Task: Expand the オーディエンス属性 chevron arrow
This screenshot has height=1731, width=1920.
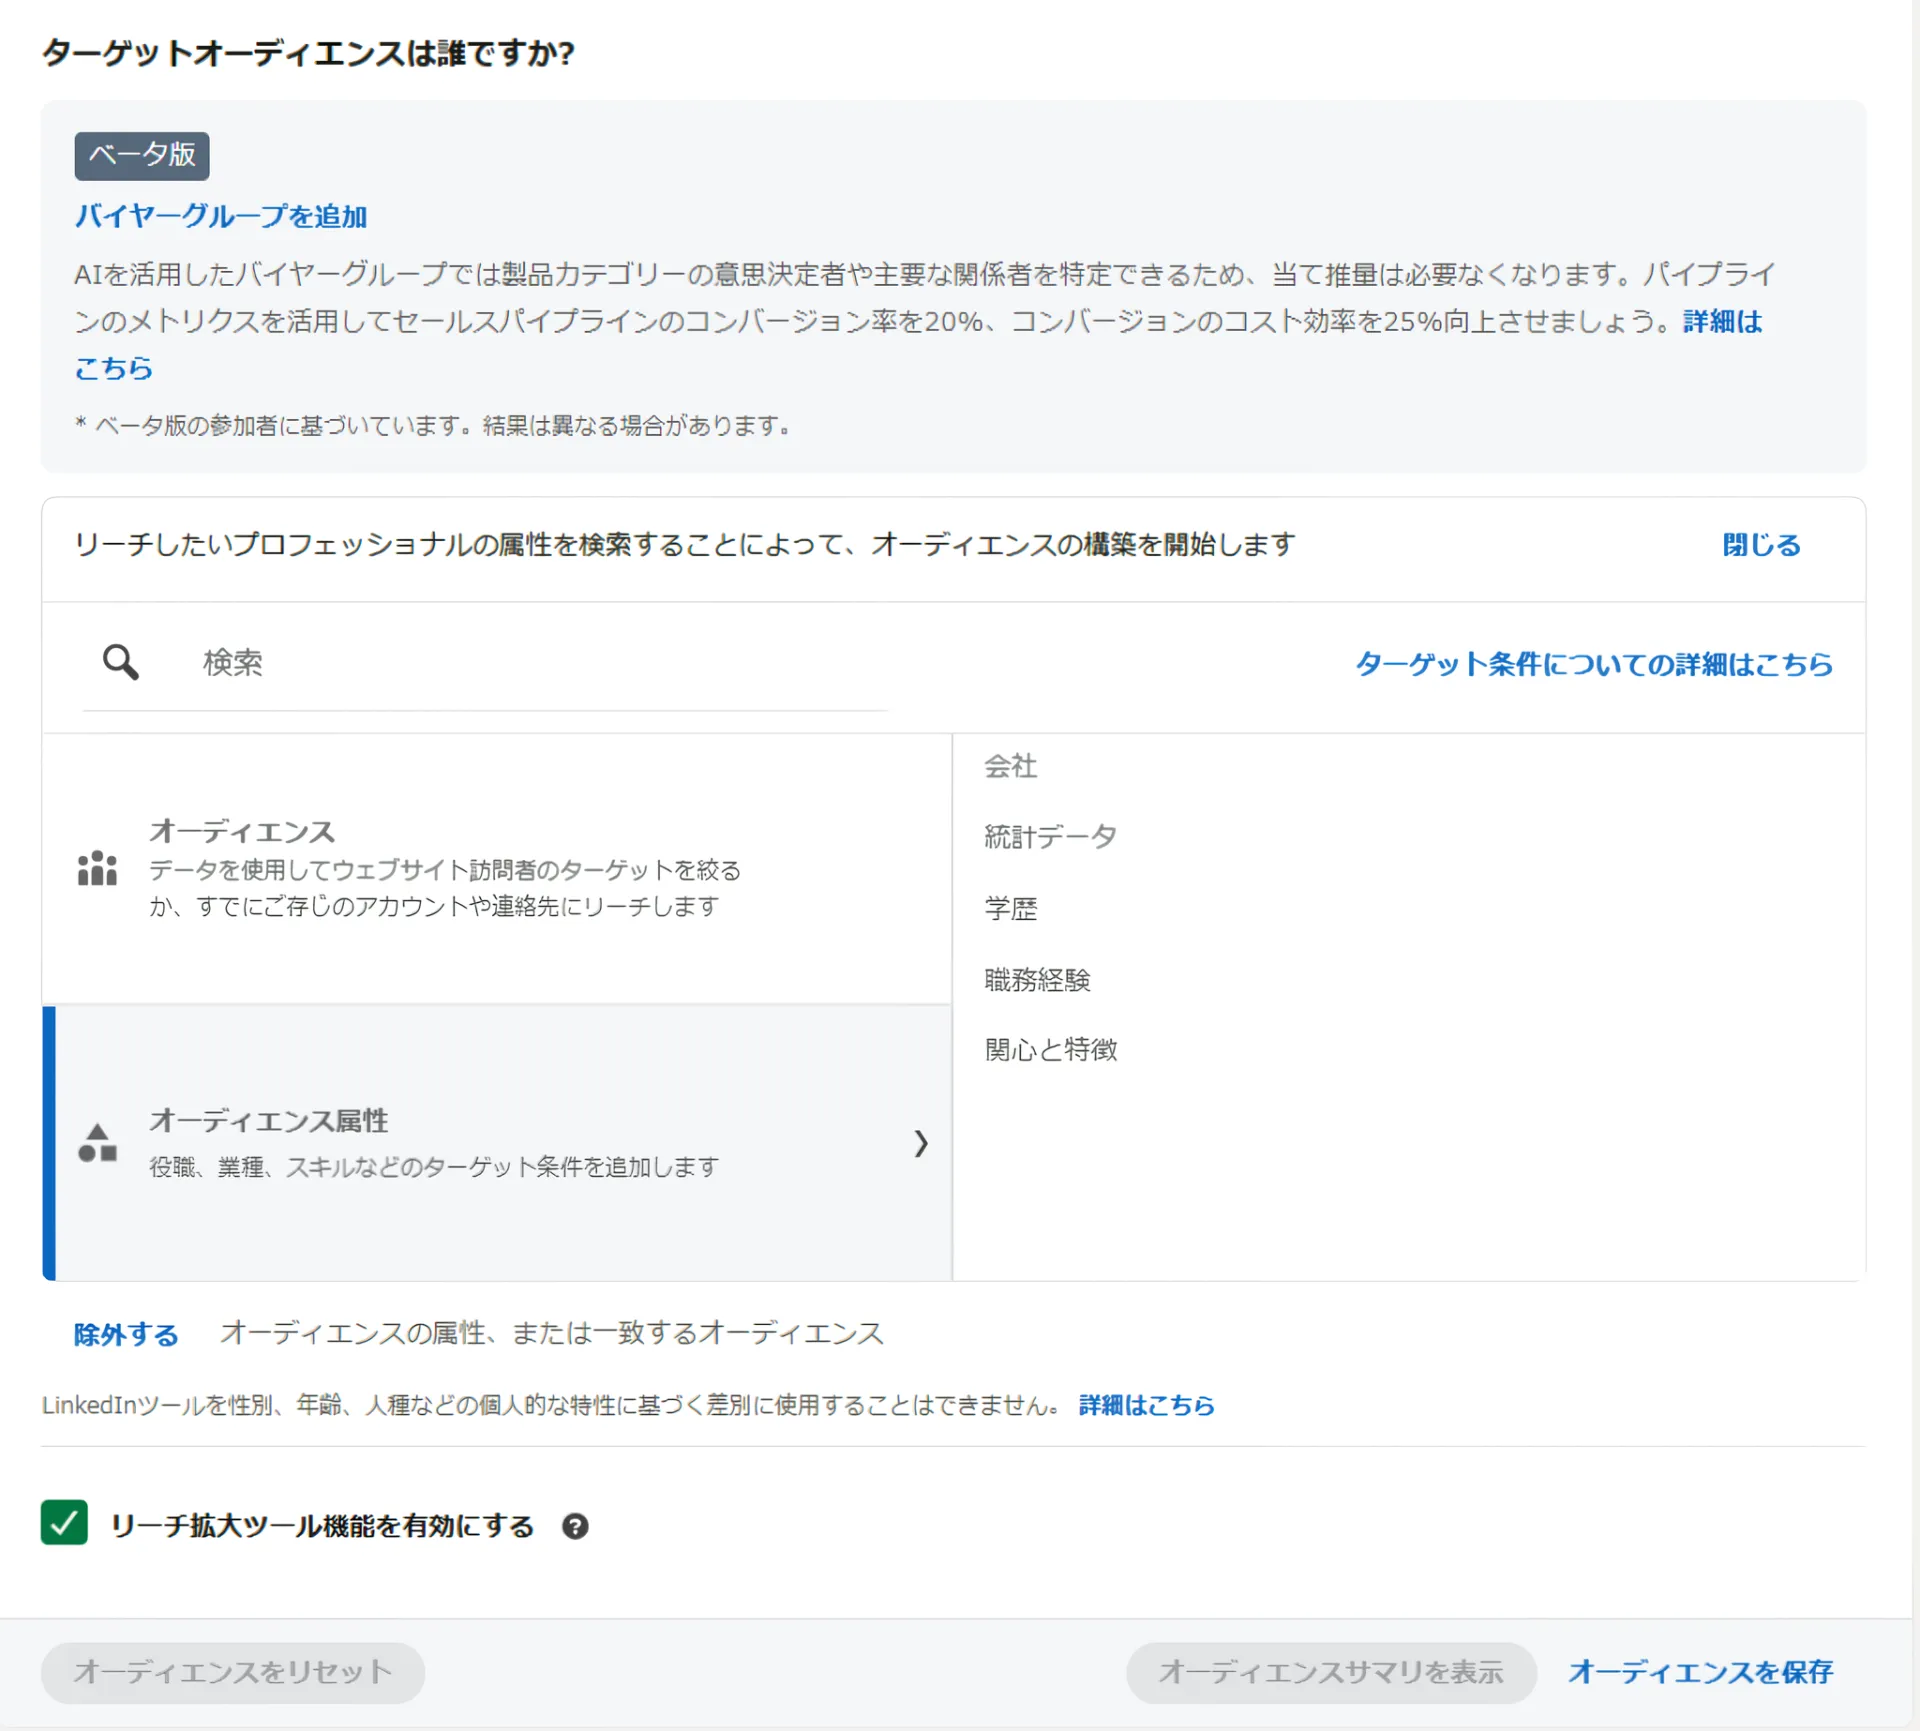Action: click(x=921, y=1143)
